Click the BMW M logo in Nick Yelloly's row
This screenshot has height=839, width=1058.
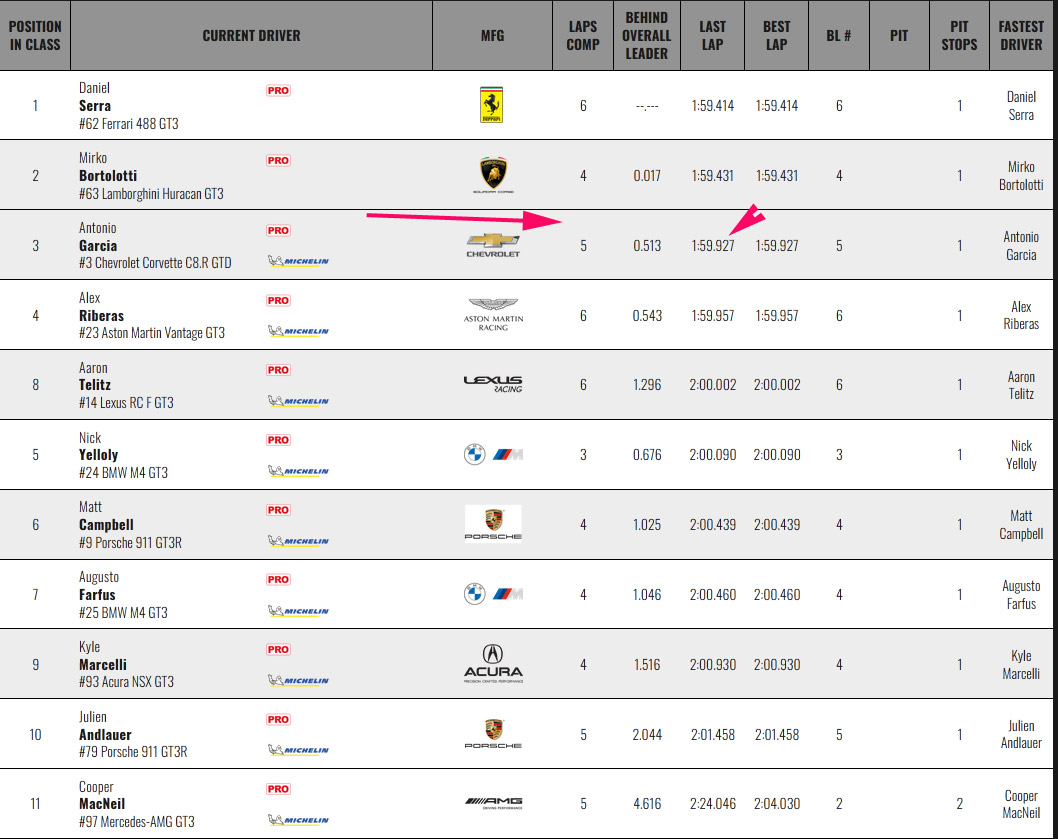pyautogui.click(x=493, y=455)
